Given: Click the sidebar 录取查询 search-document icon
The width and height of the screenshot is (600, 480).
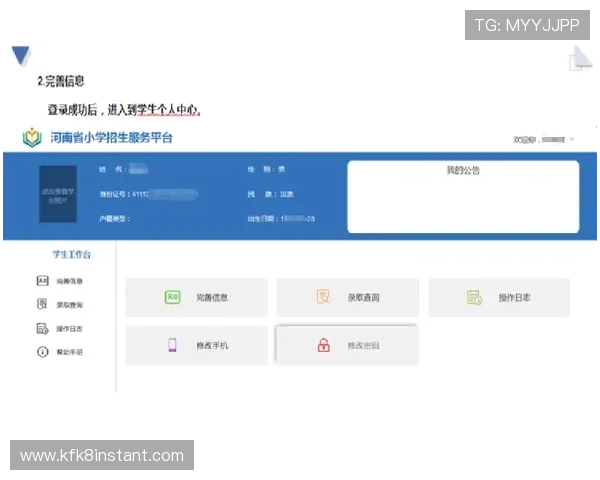Looking at the screenshot, I should tap(42, 304).
